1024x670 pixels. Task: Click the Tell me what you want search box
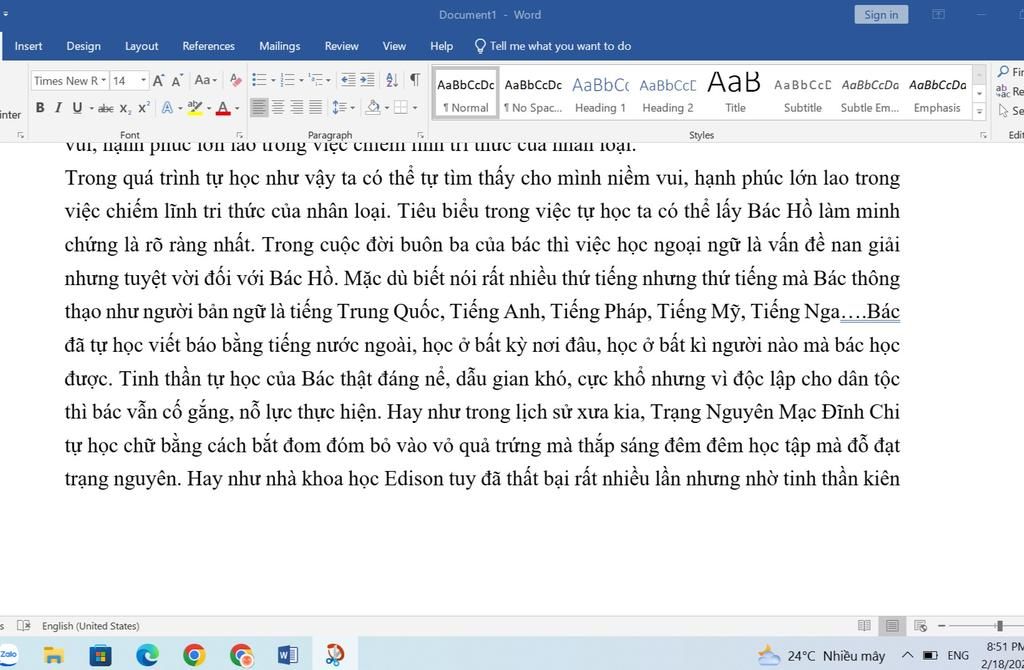[x=552, y=46]
